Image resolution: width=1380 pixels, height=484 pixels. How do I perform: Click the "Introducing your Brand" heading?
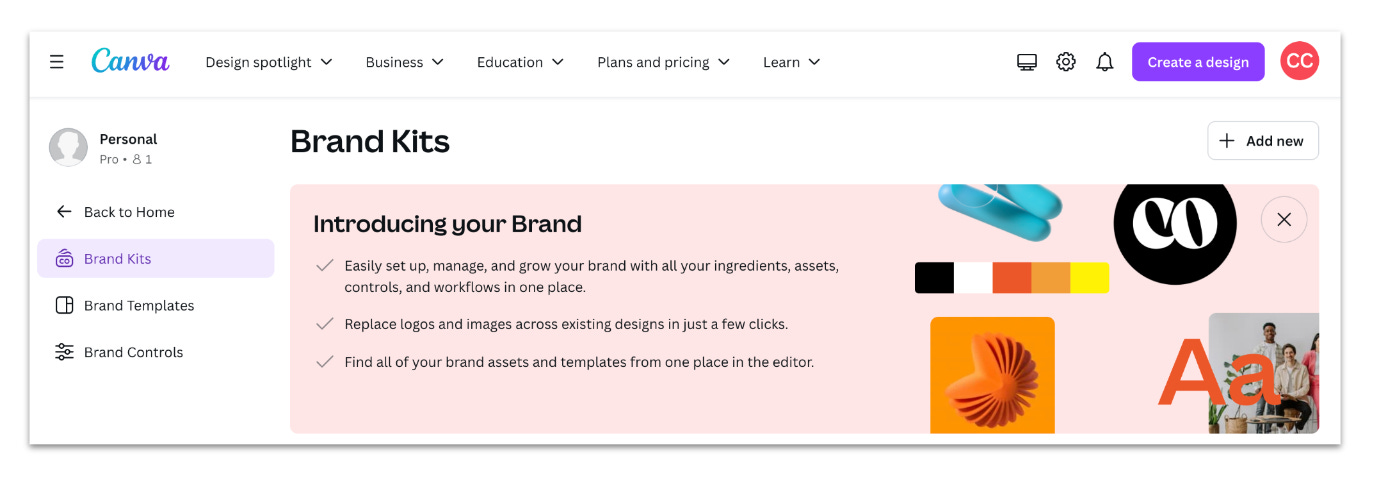click(447, 224)
